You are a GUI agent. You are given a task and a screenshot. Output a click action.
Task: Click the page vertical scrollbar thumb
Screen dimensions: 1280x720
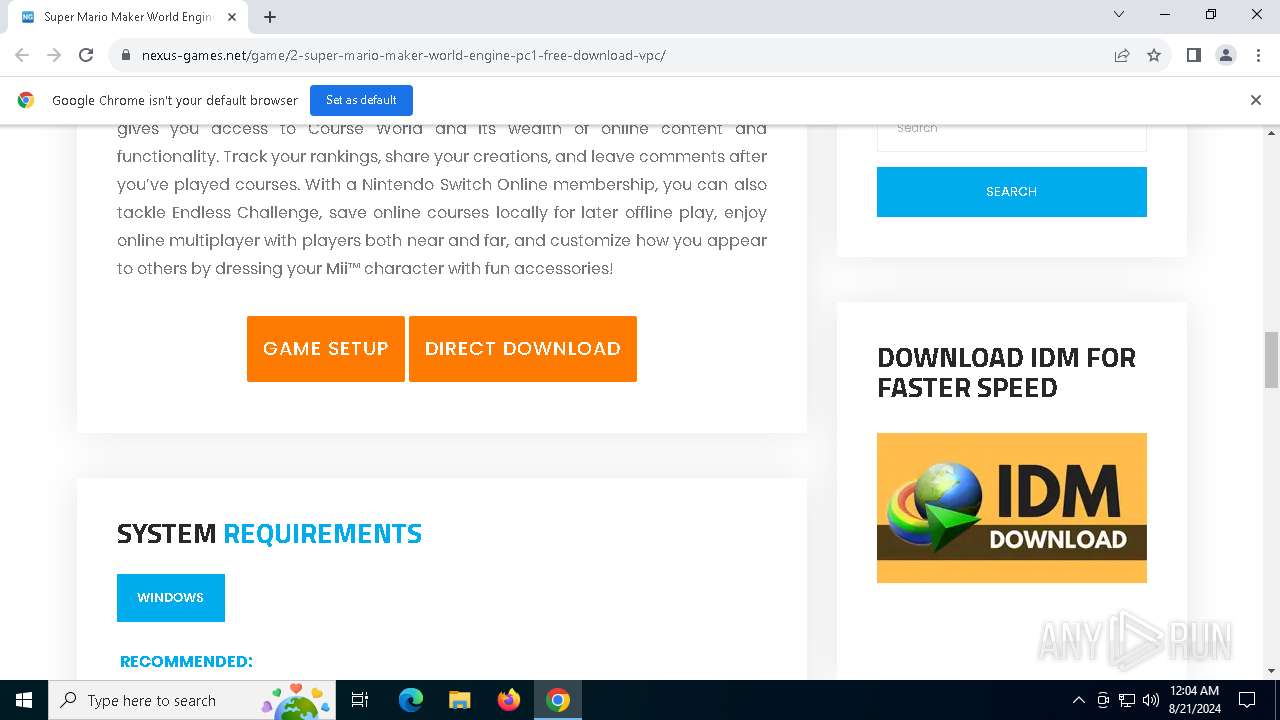click(x=1272, y=360)
